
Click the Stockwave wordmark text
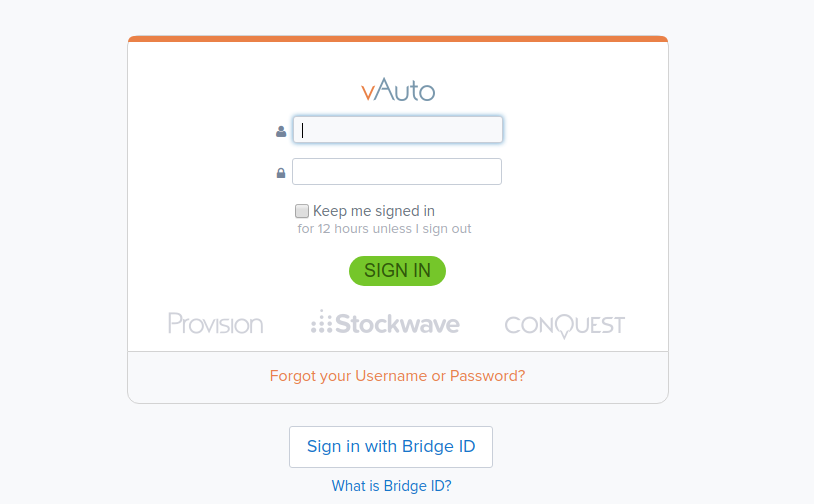pyautogui.click(x=397, y=324)
